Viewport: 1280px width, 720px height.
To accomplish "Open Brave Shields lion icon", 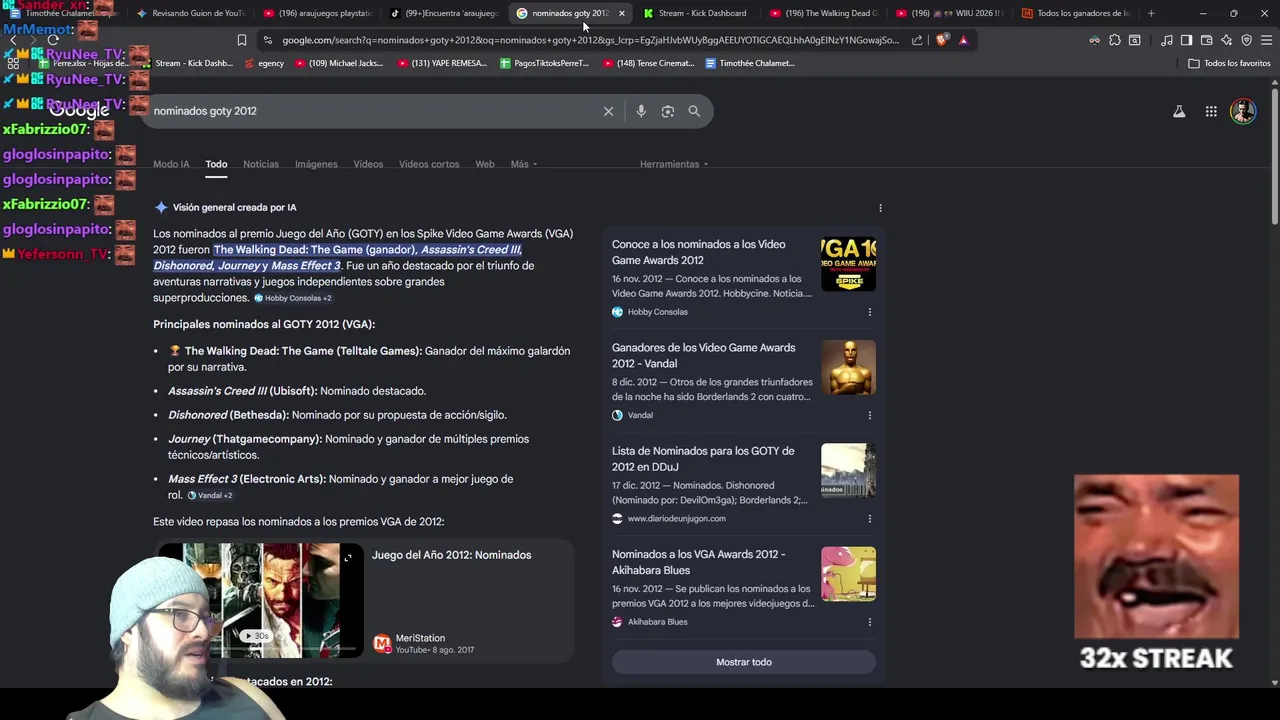I will [x=943, y=40].
